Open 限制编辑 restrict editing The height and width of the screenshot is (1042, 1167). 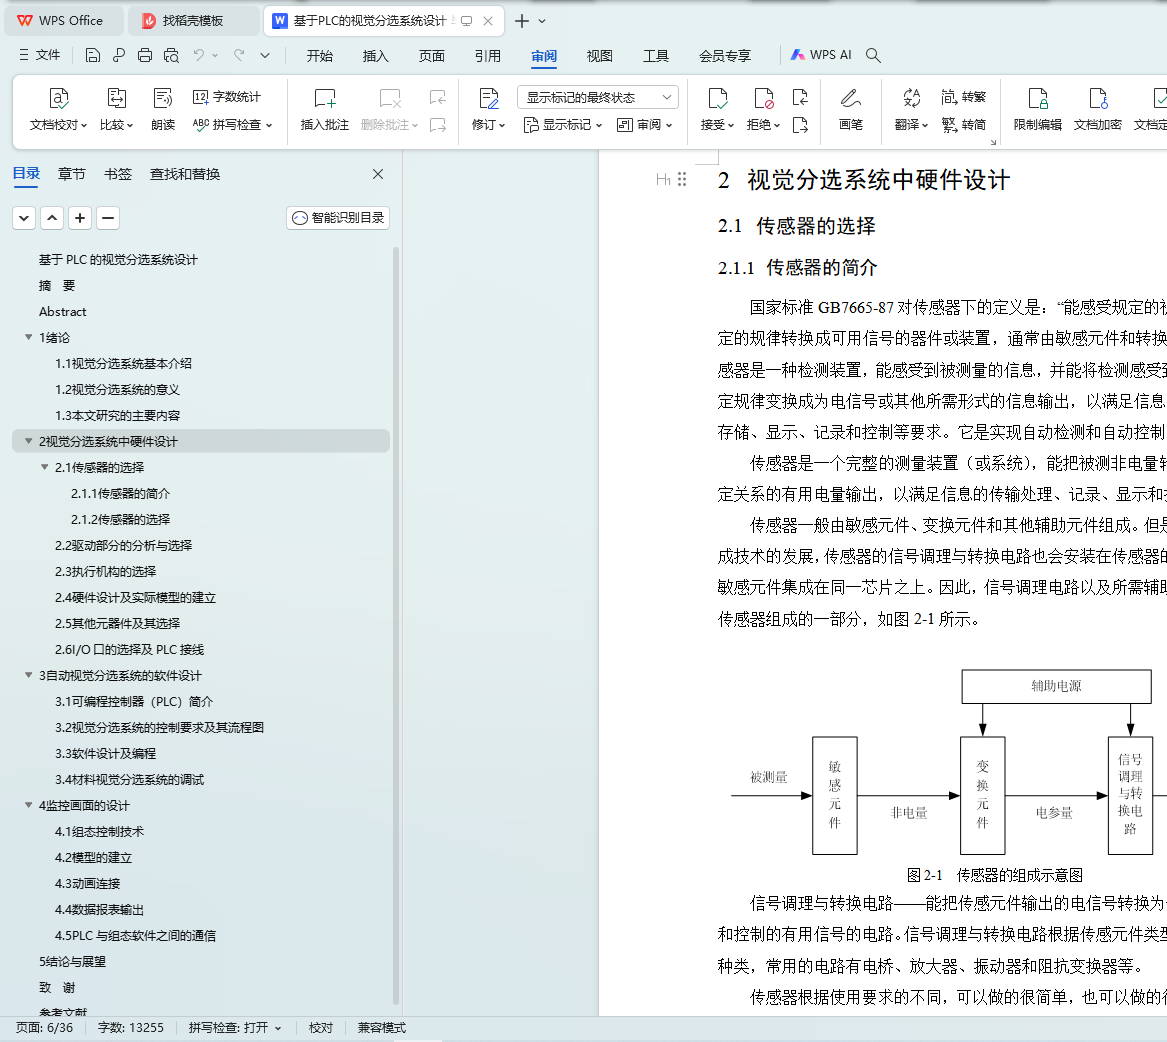(x=1037, y=109)
